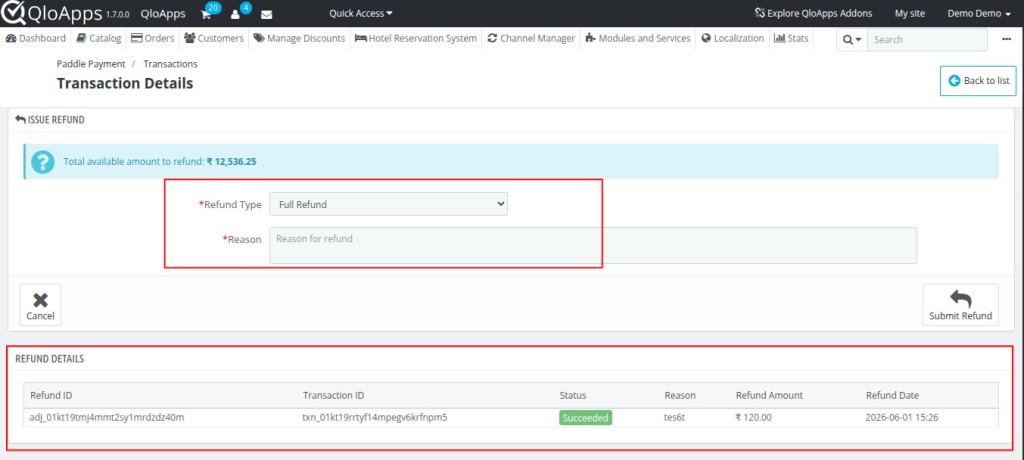Open the Stats menu

[x=791, y=39]
